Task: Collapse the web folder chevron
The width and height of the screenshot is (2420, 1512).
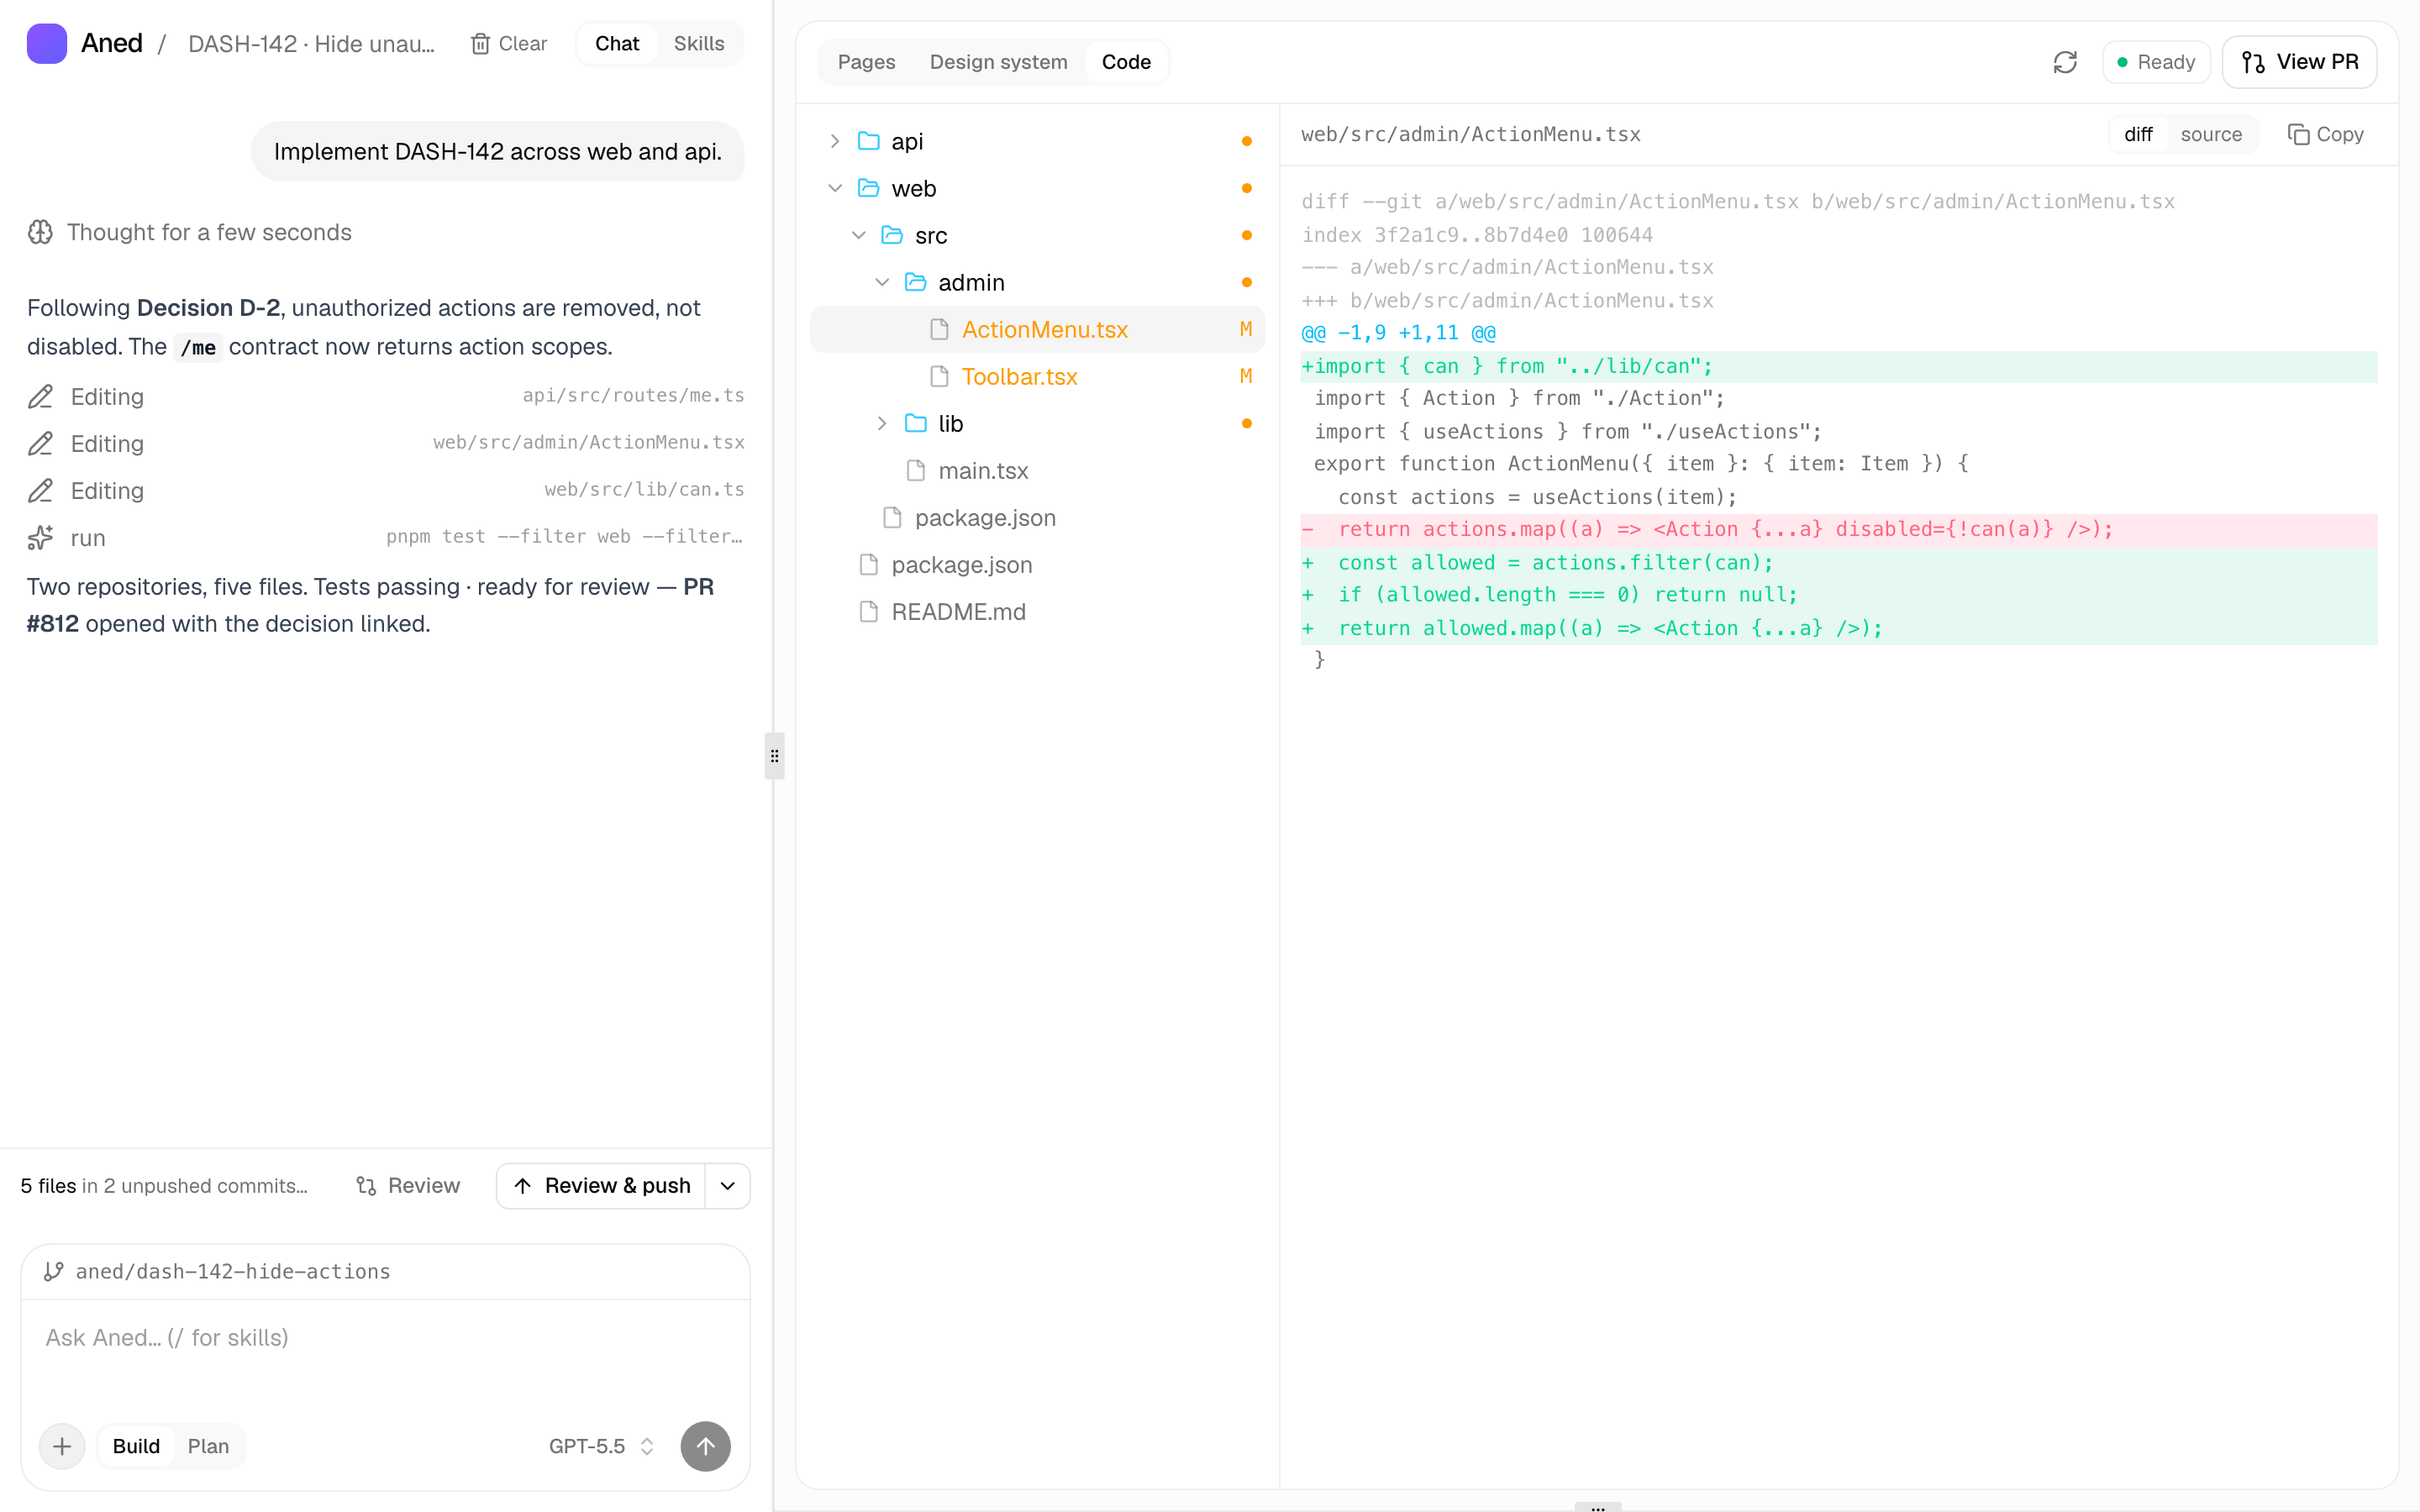Action: pyautogui.click(x=834, y=188)
